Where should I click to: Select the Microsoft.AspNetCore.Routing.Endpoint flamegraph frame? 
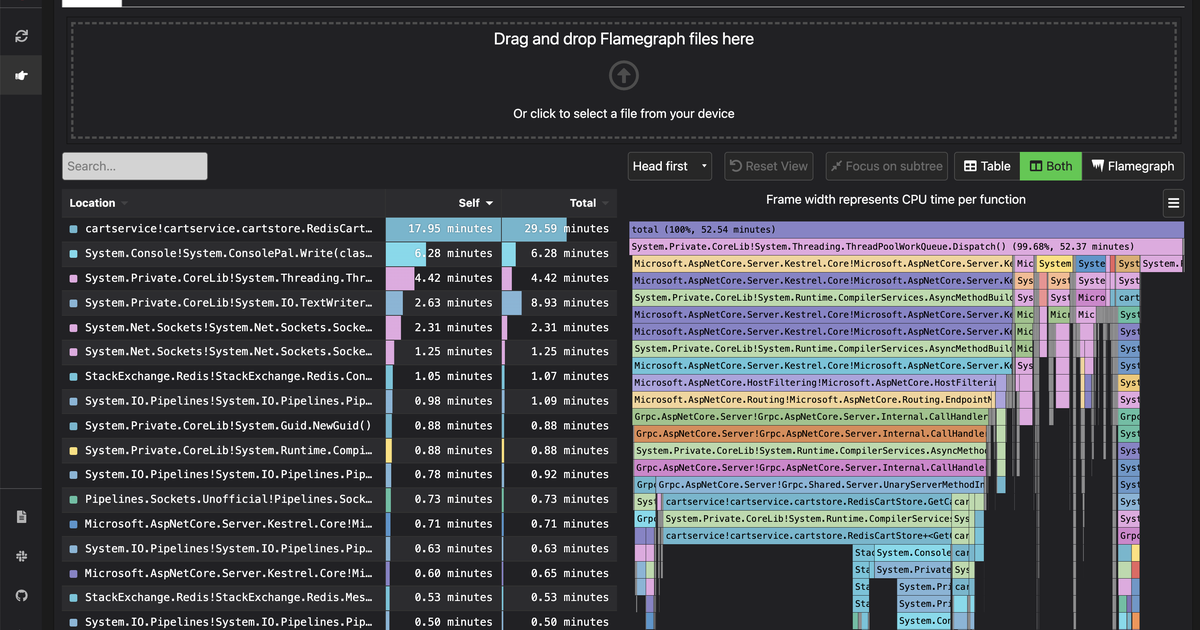tap(812, 400)
